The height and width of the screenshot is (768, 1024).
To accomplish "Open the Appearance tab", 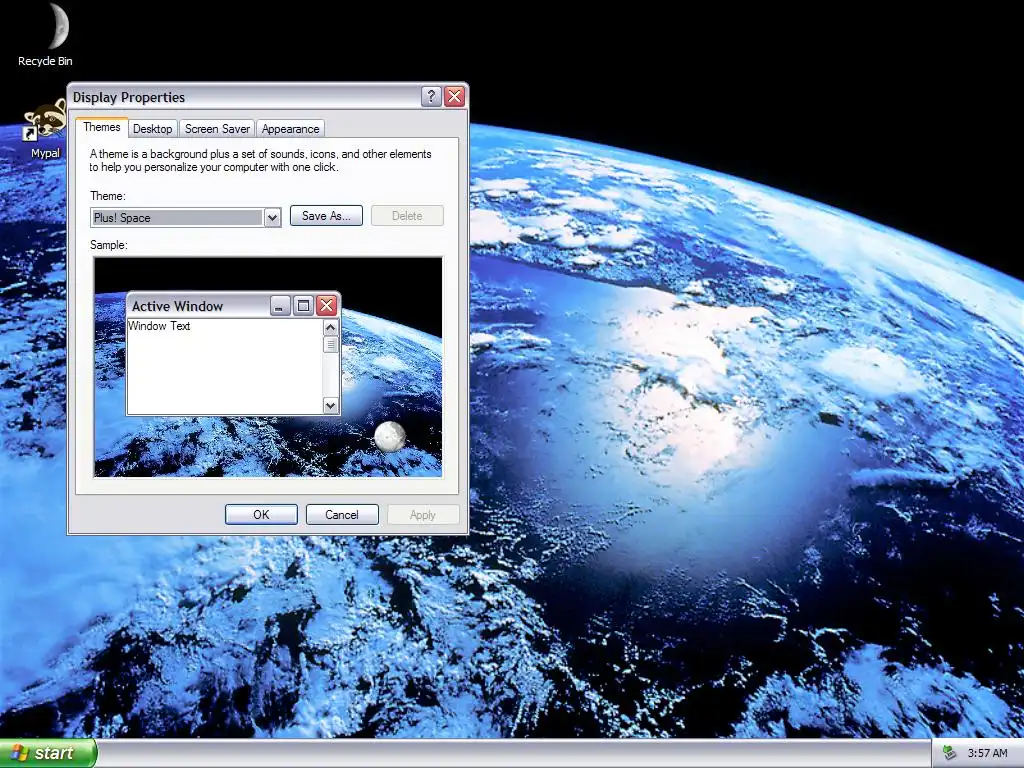I will click(x=291, y=129).
